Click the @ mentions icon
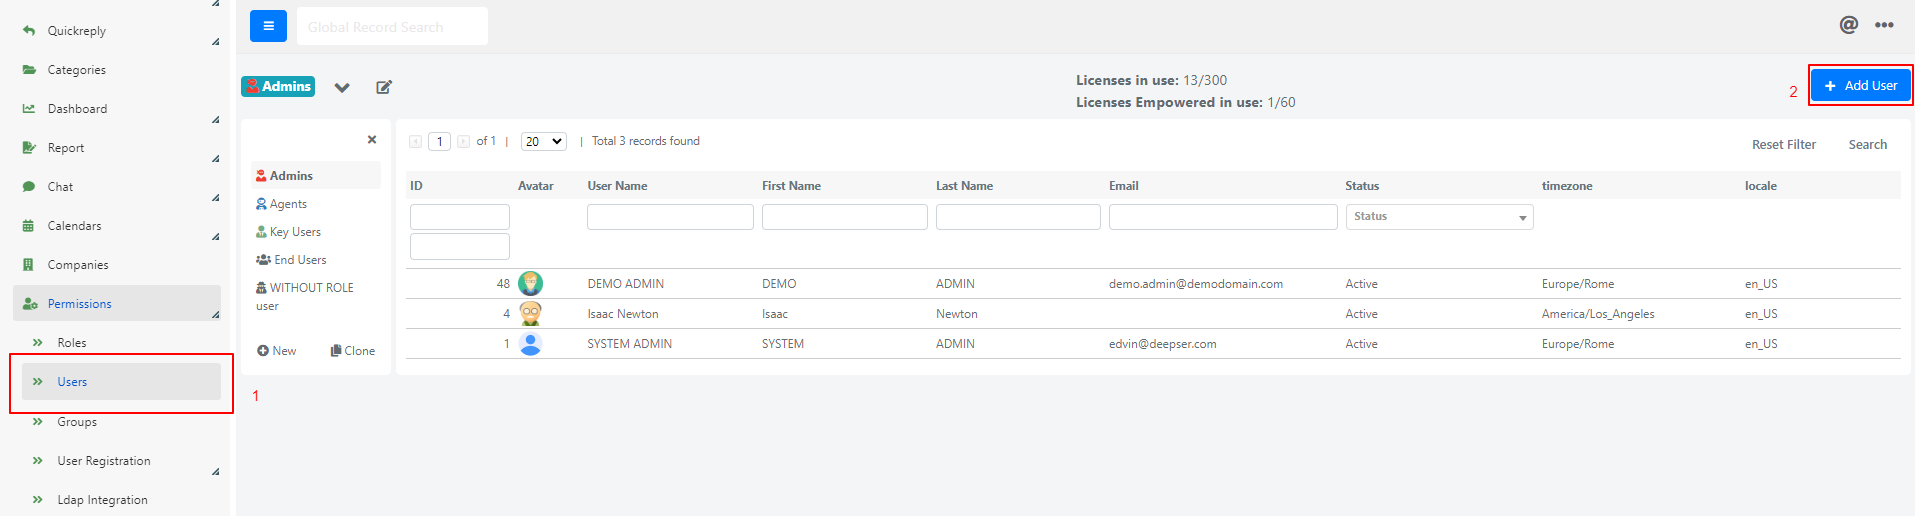The height and width of the screenshot is (516, 1915). tap(1849, 25)
